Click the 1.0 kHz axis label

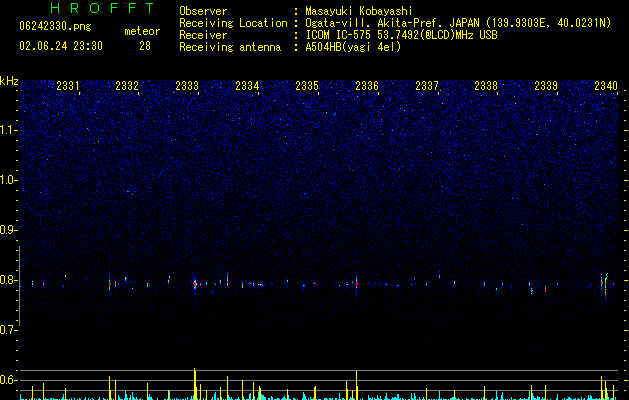pyautogui.click(x=9, y=180)
